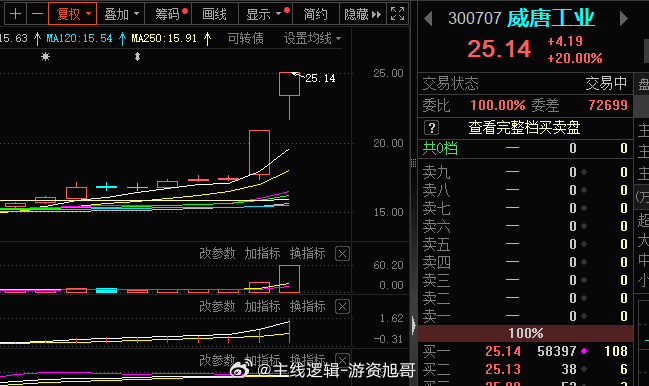Viewport: 649px width, 386px height.
Task: Click the magenta diamond next to 58397
Action: coord(584,351)
